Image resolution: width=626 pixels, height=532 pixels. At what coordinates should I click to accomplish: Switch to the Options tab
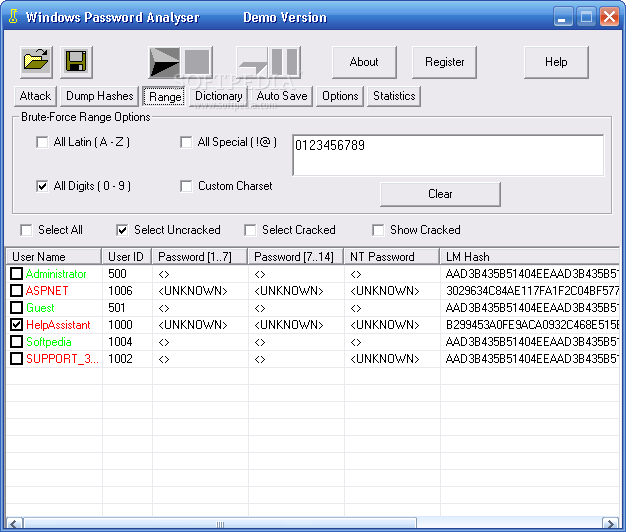pos(340,96)
